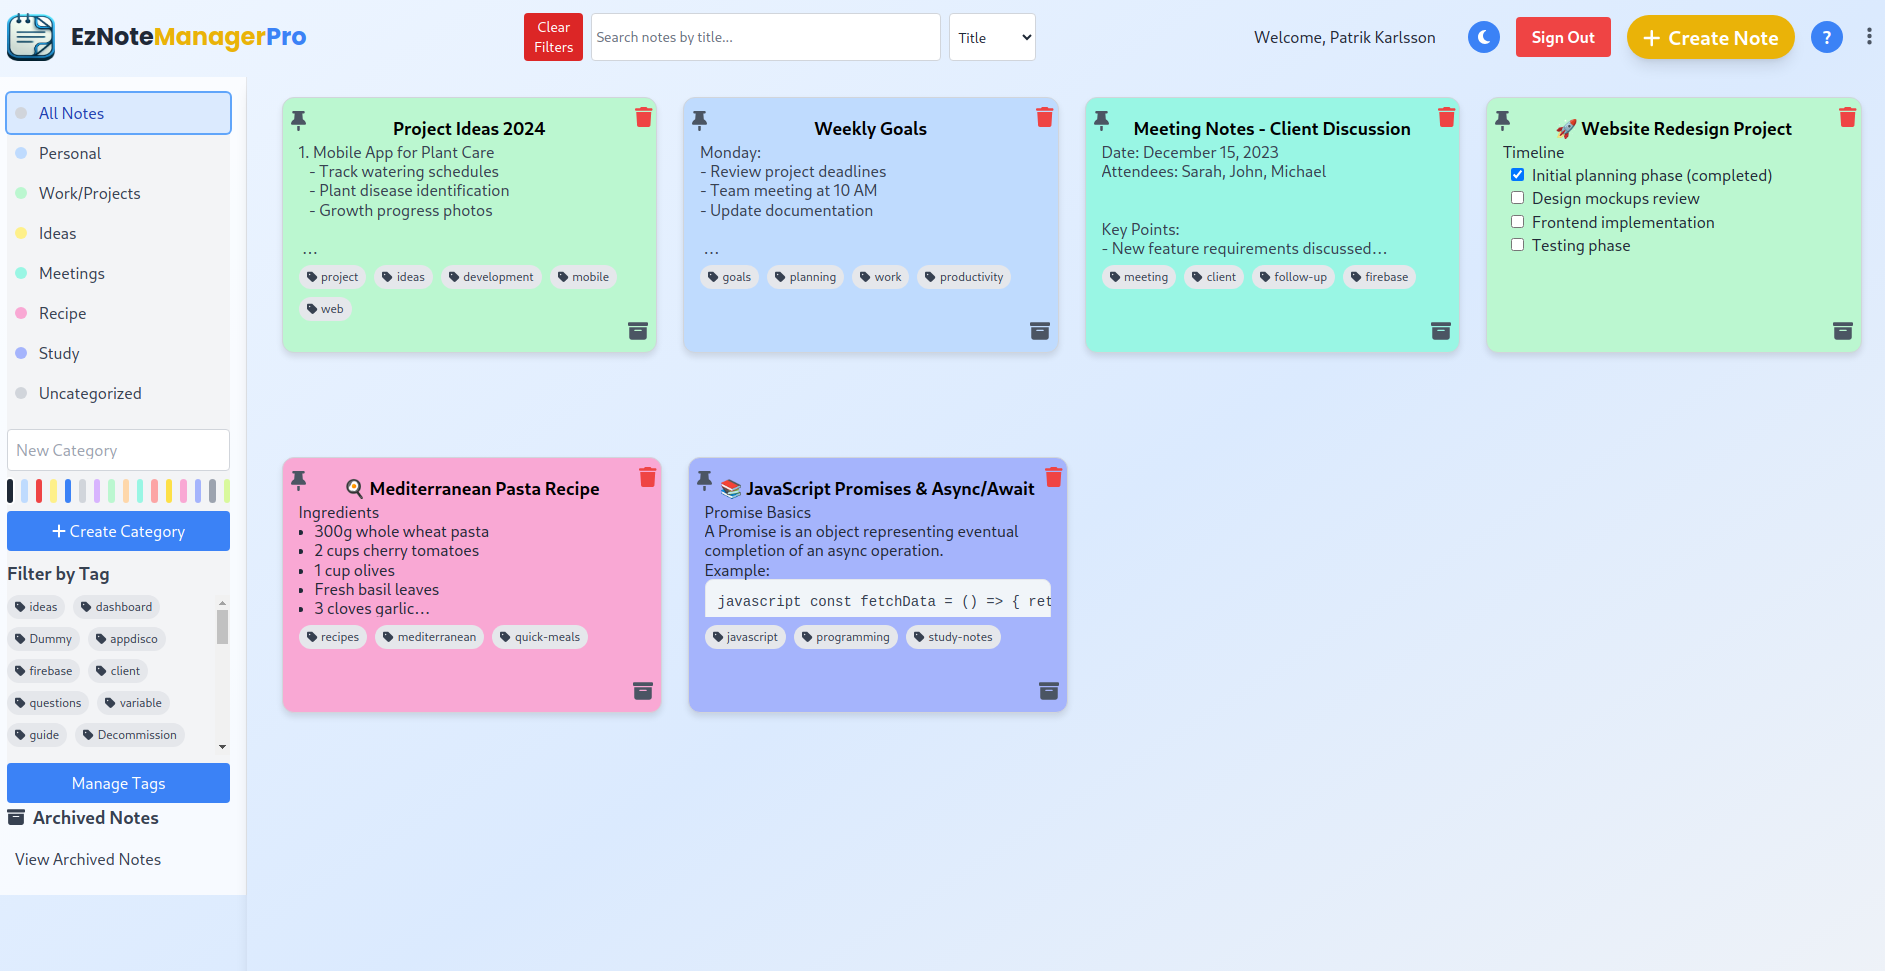Pin the JavaScript Promises note
Screen dimensions: 1885x971
pyautogui.click(x=704, y=480)
